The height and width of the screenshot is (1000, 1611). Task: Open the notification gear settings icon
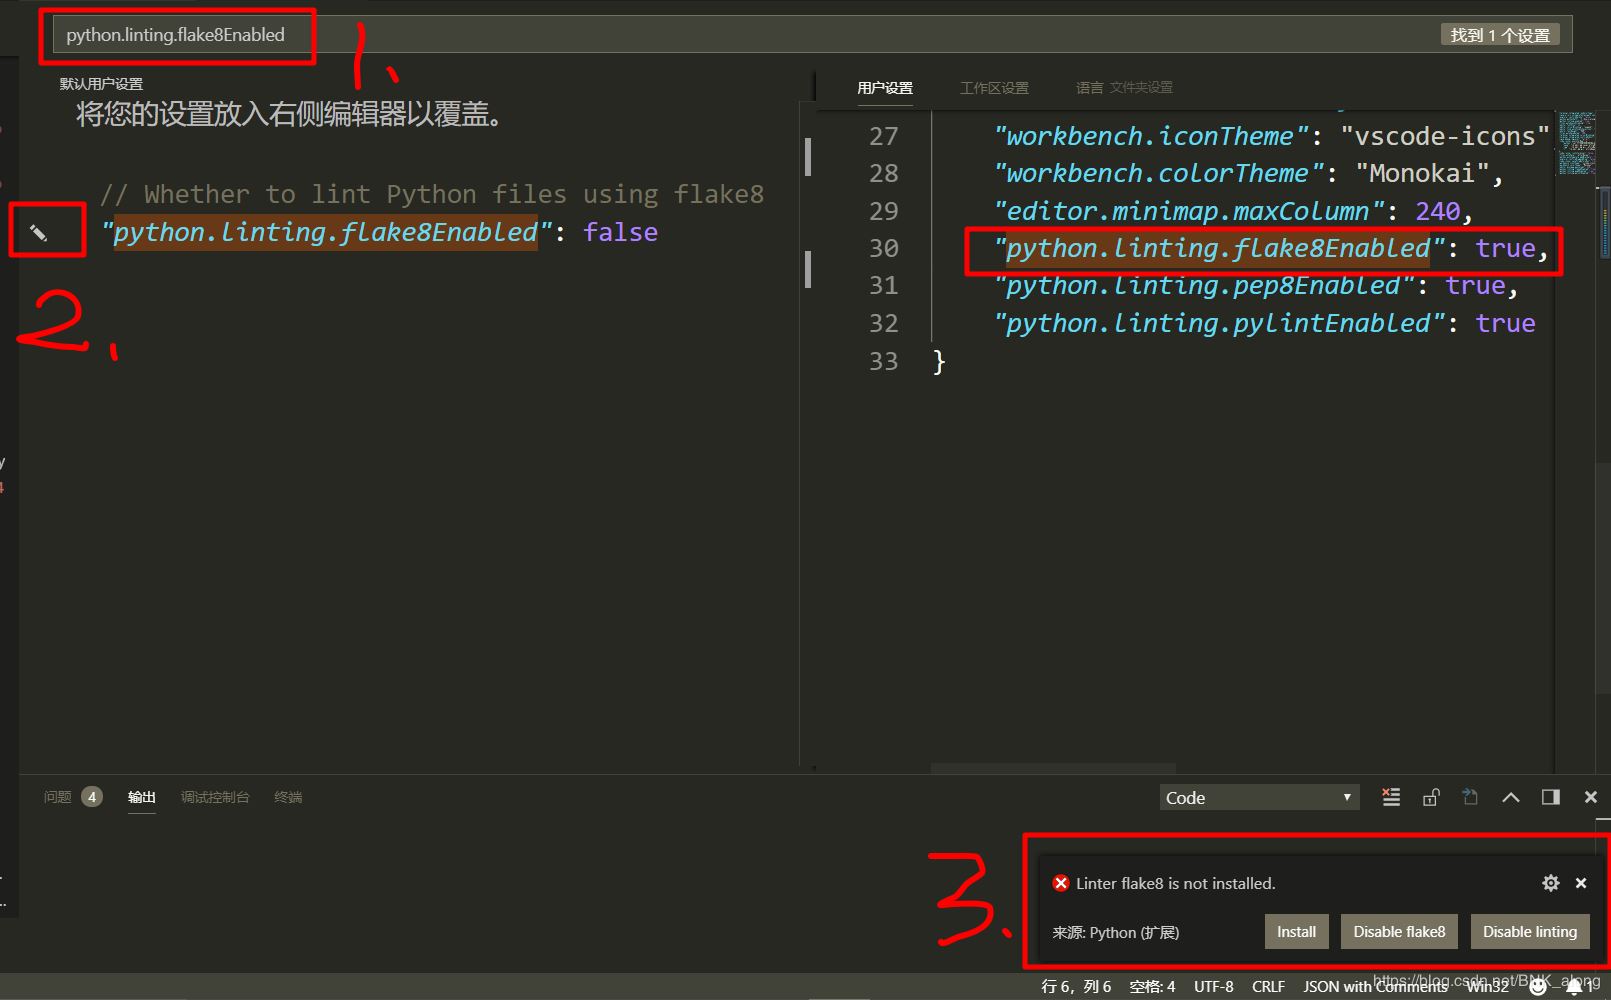(1551, 883)
